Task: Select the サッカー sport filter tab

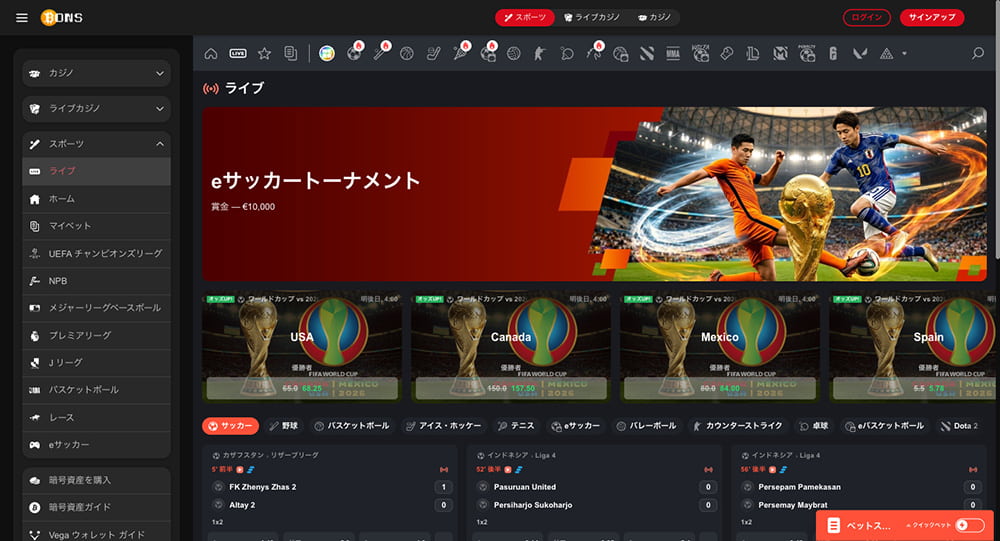Action: [x=230, y=426]
